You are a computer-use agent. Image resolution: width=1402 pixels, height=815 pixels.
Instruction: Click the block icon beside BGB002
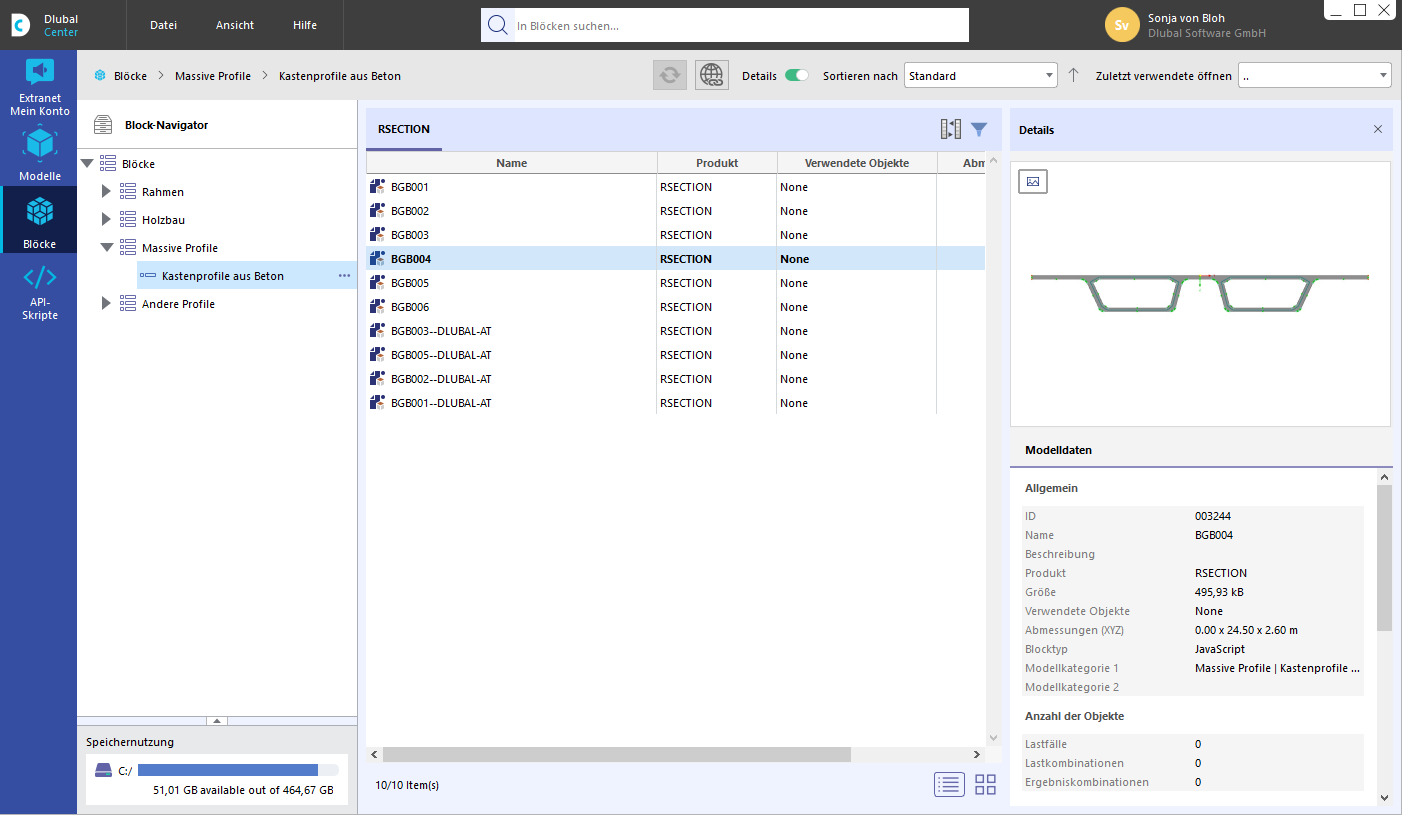(377, 211)
